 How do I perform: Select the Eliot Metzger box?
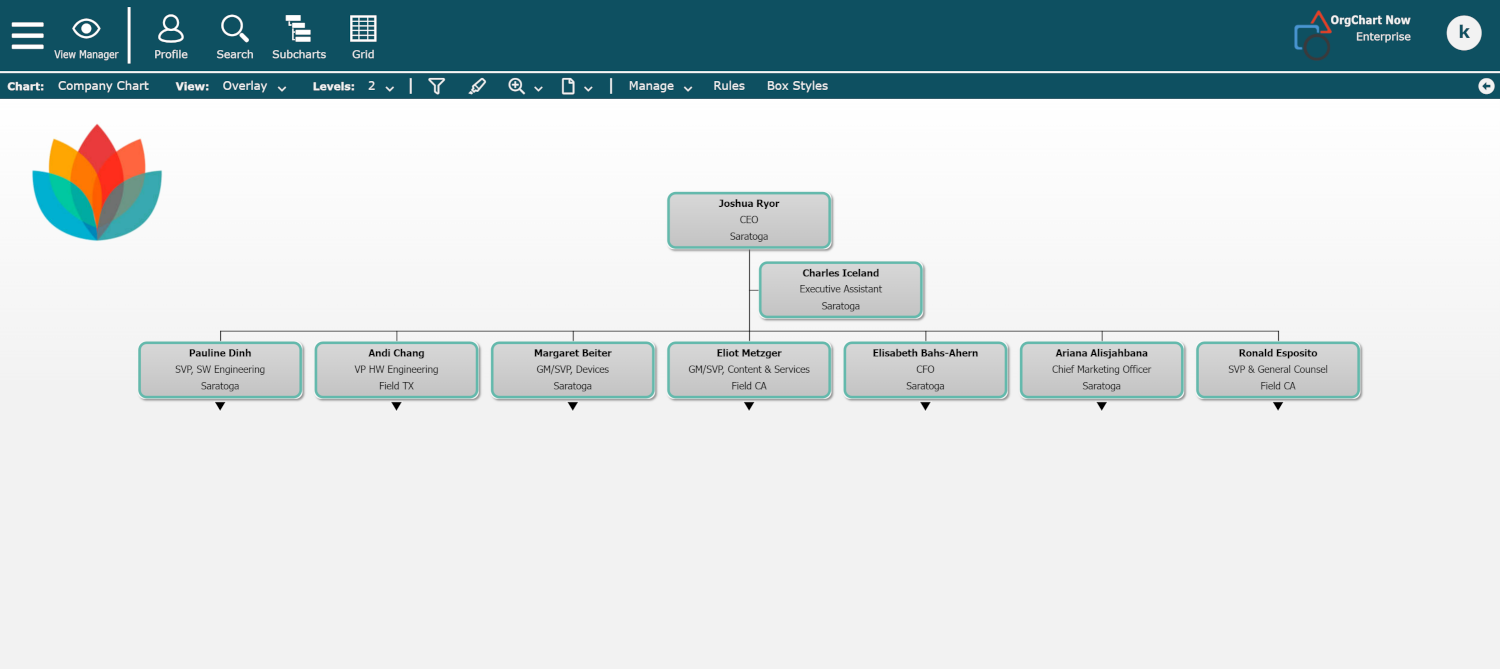coord(749,370)
